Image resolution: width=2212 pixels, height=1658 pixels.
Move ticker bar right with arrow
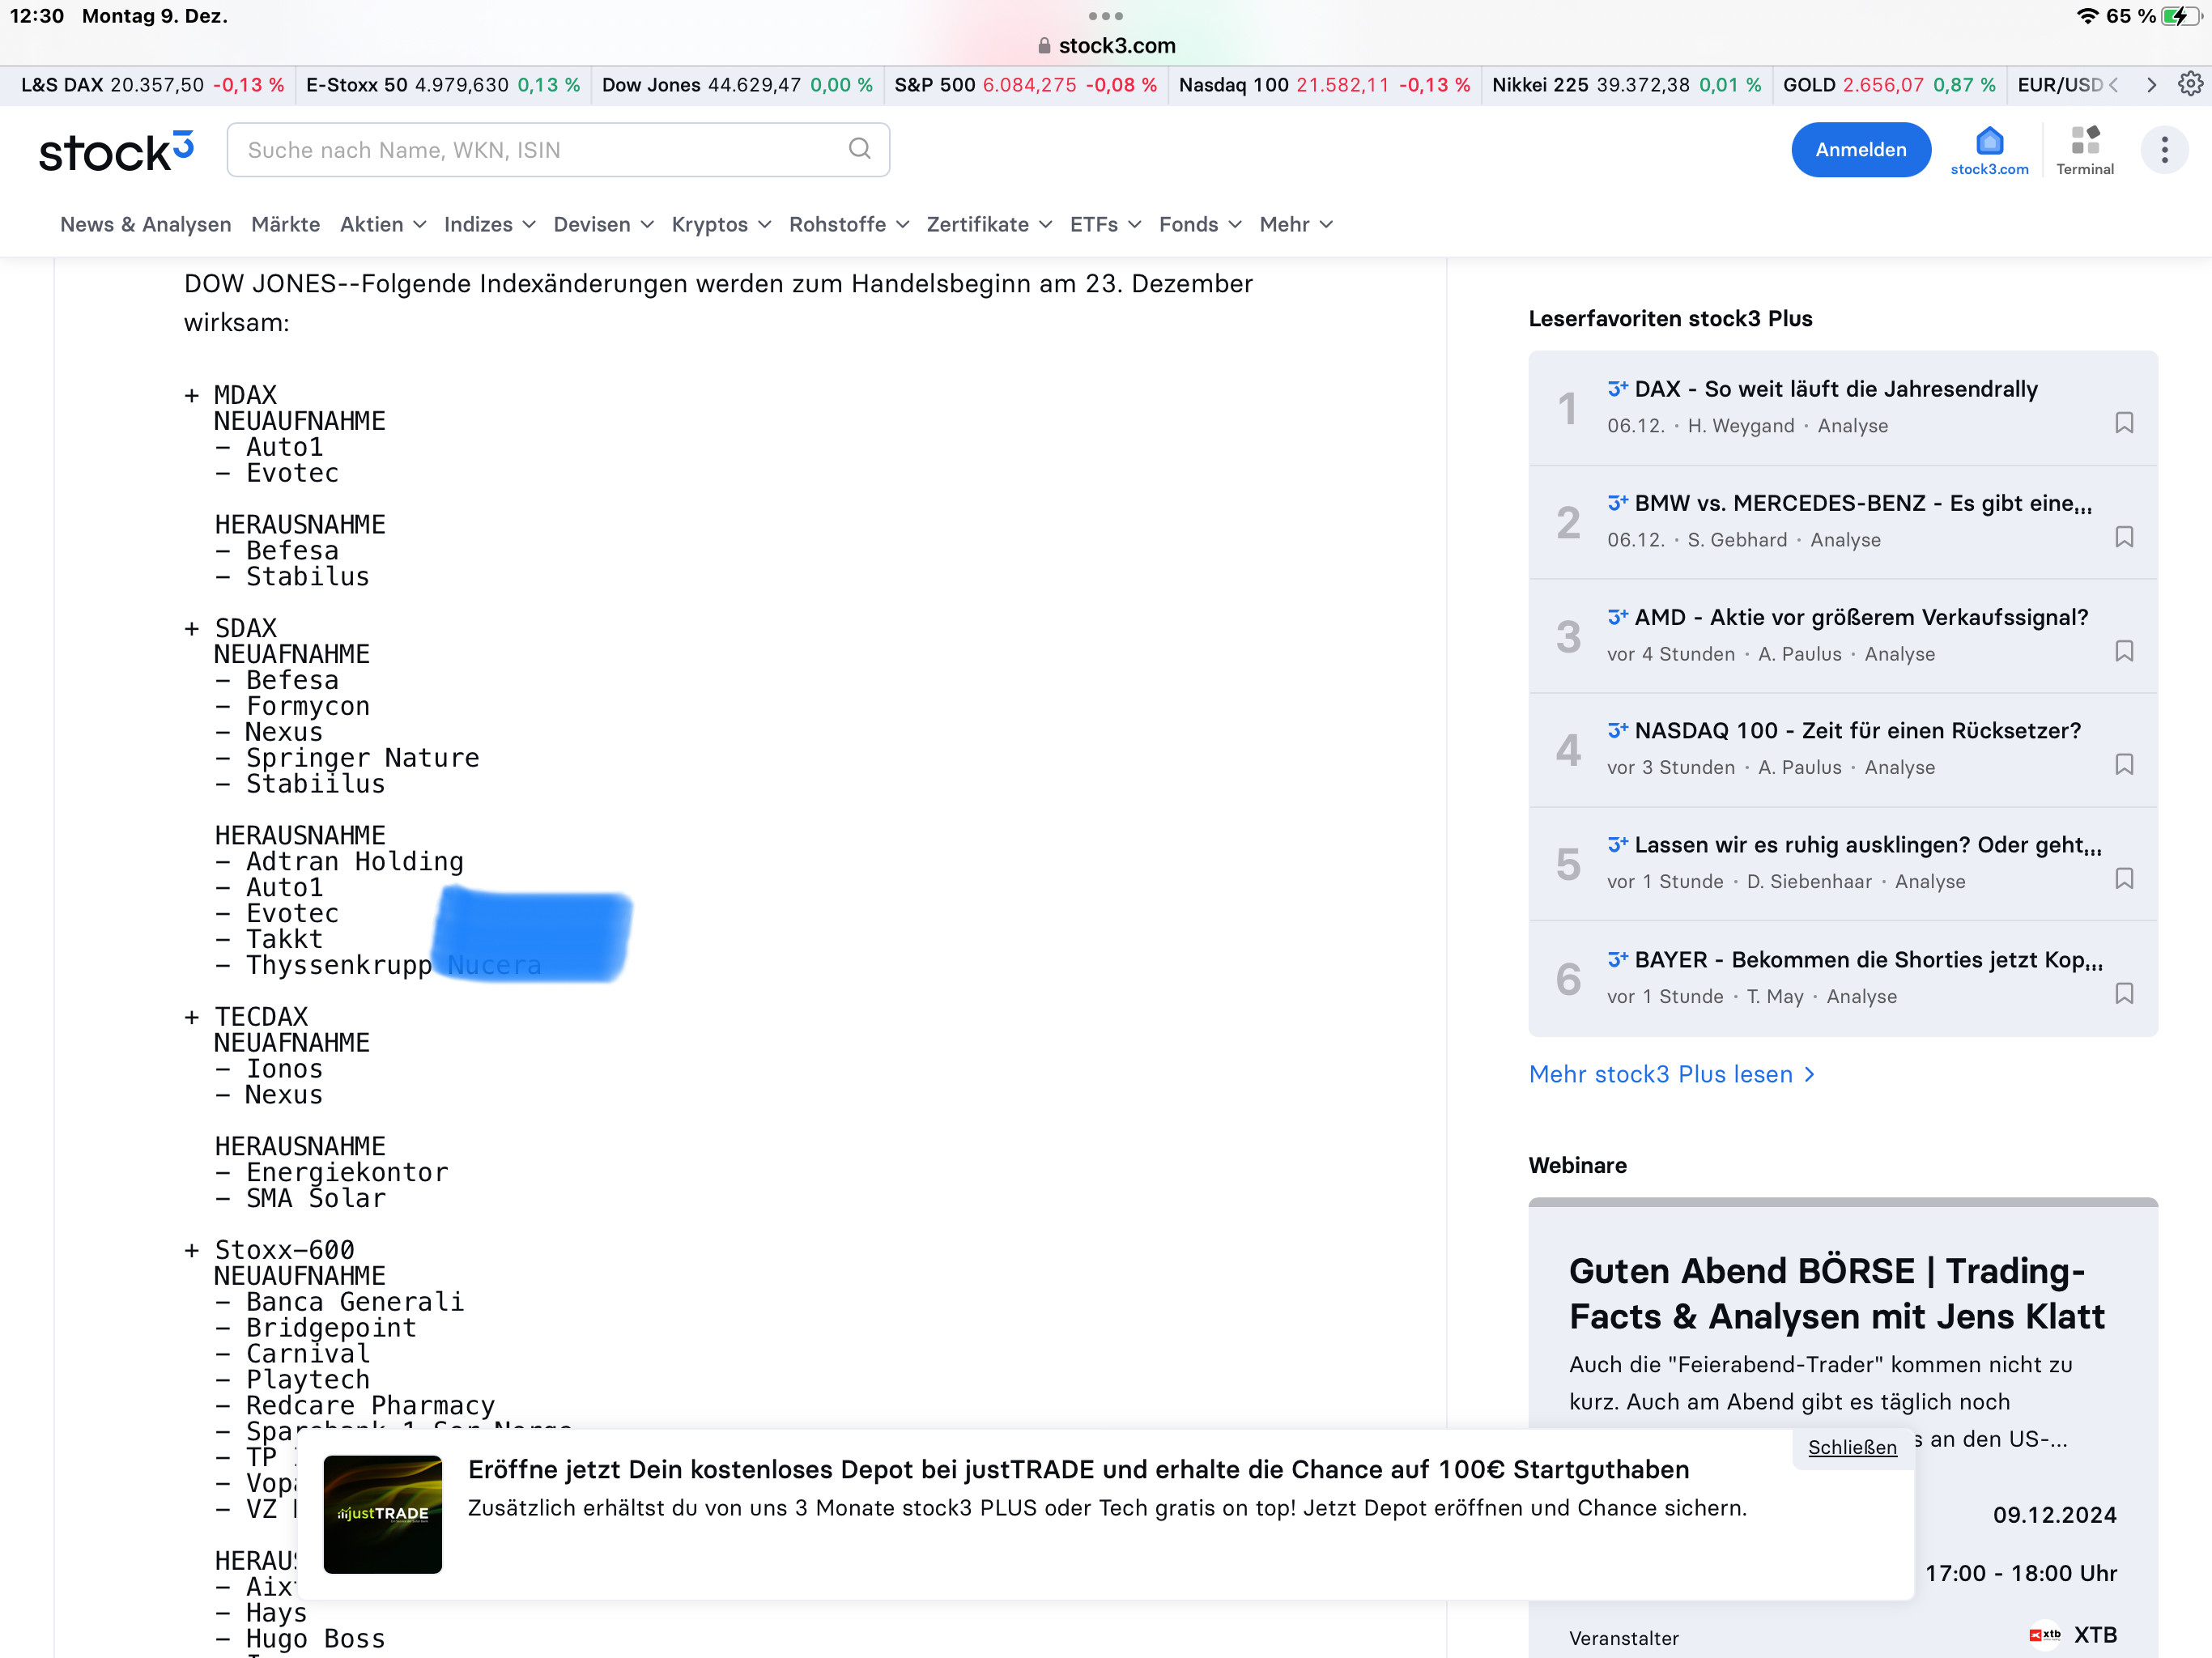pyautogui.click(x=2151, y=85)
